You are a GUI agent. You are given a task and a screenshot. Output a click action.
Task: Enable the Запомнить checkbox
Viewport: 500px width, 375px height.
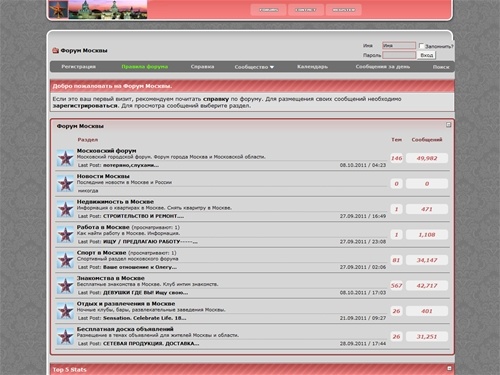[421, 46]
